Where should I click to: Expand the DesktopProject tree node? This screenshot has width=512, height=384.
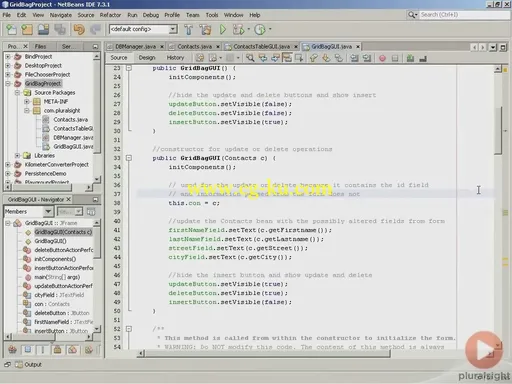point(8,65)
